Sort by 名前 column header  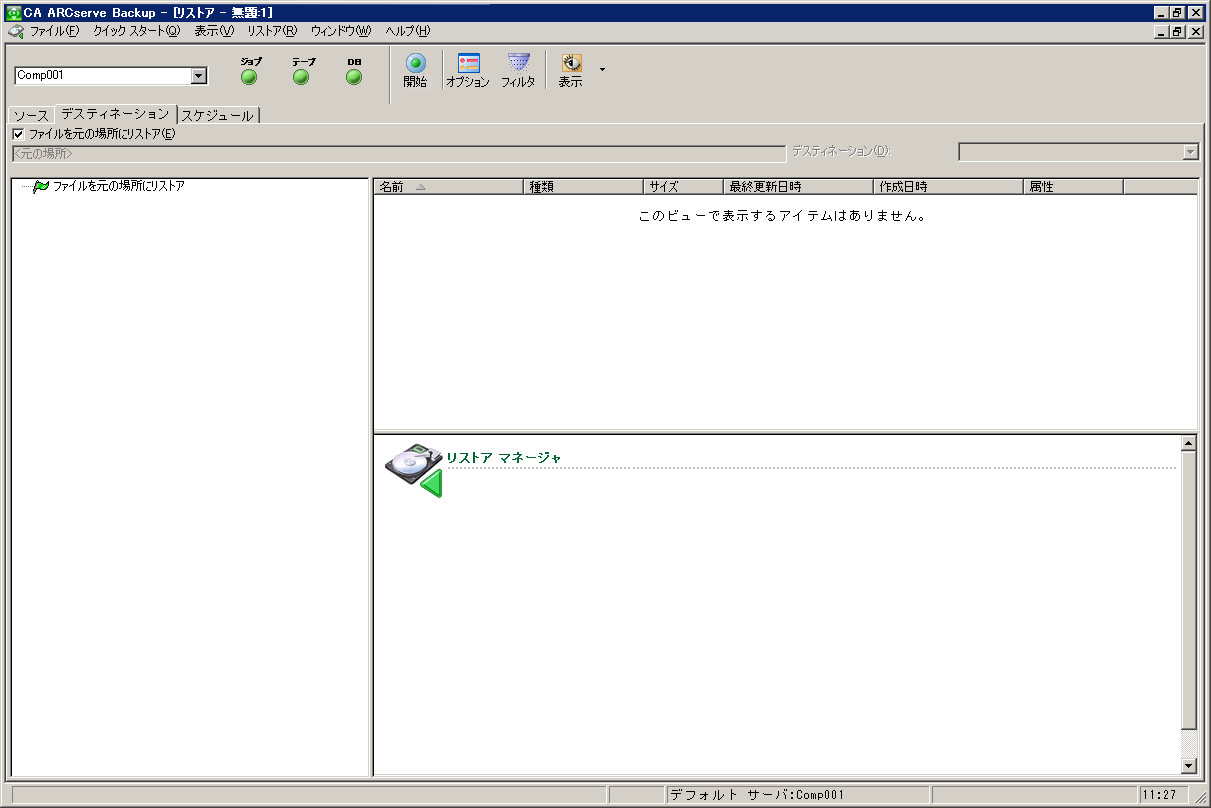[x=448, y=187]
